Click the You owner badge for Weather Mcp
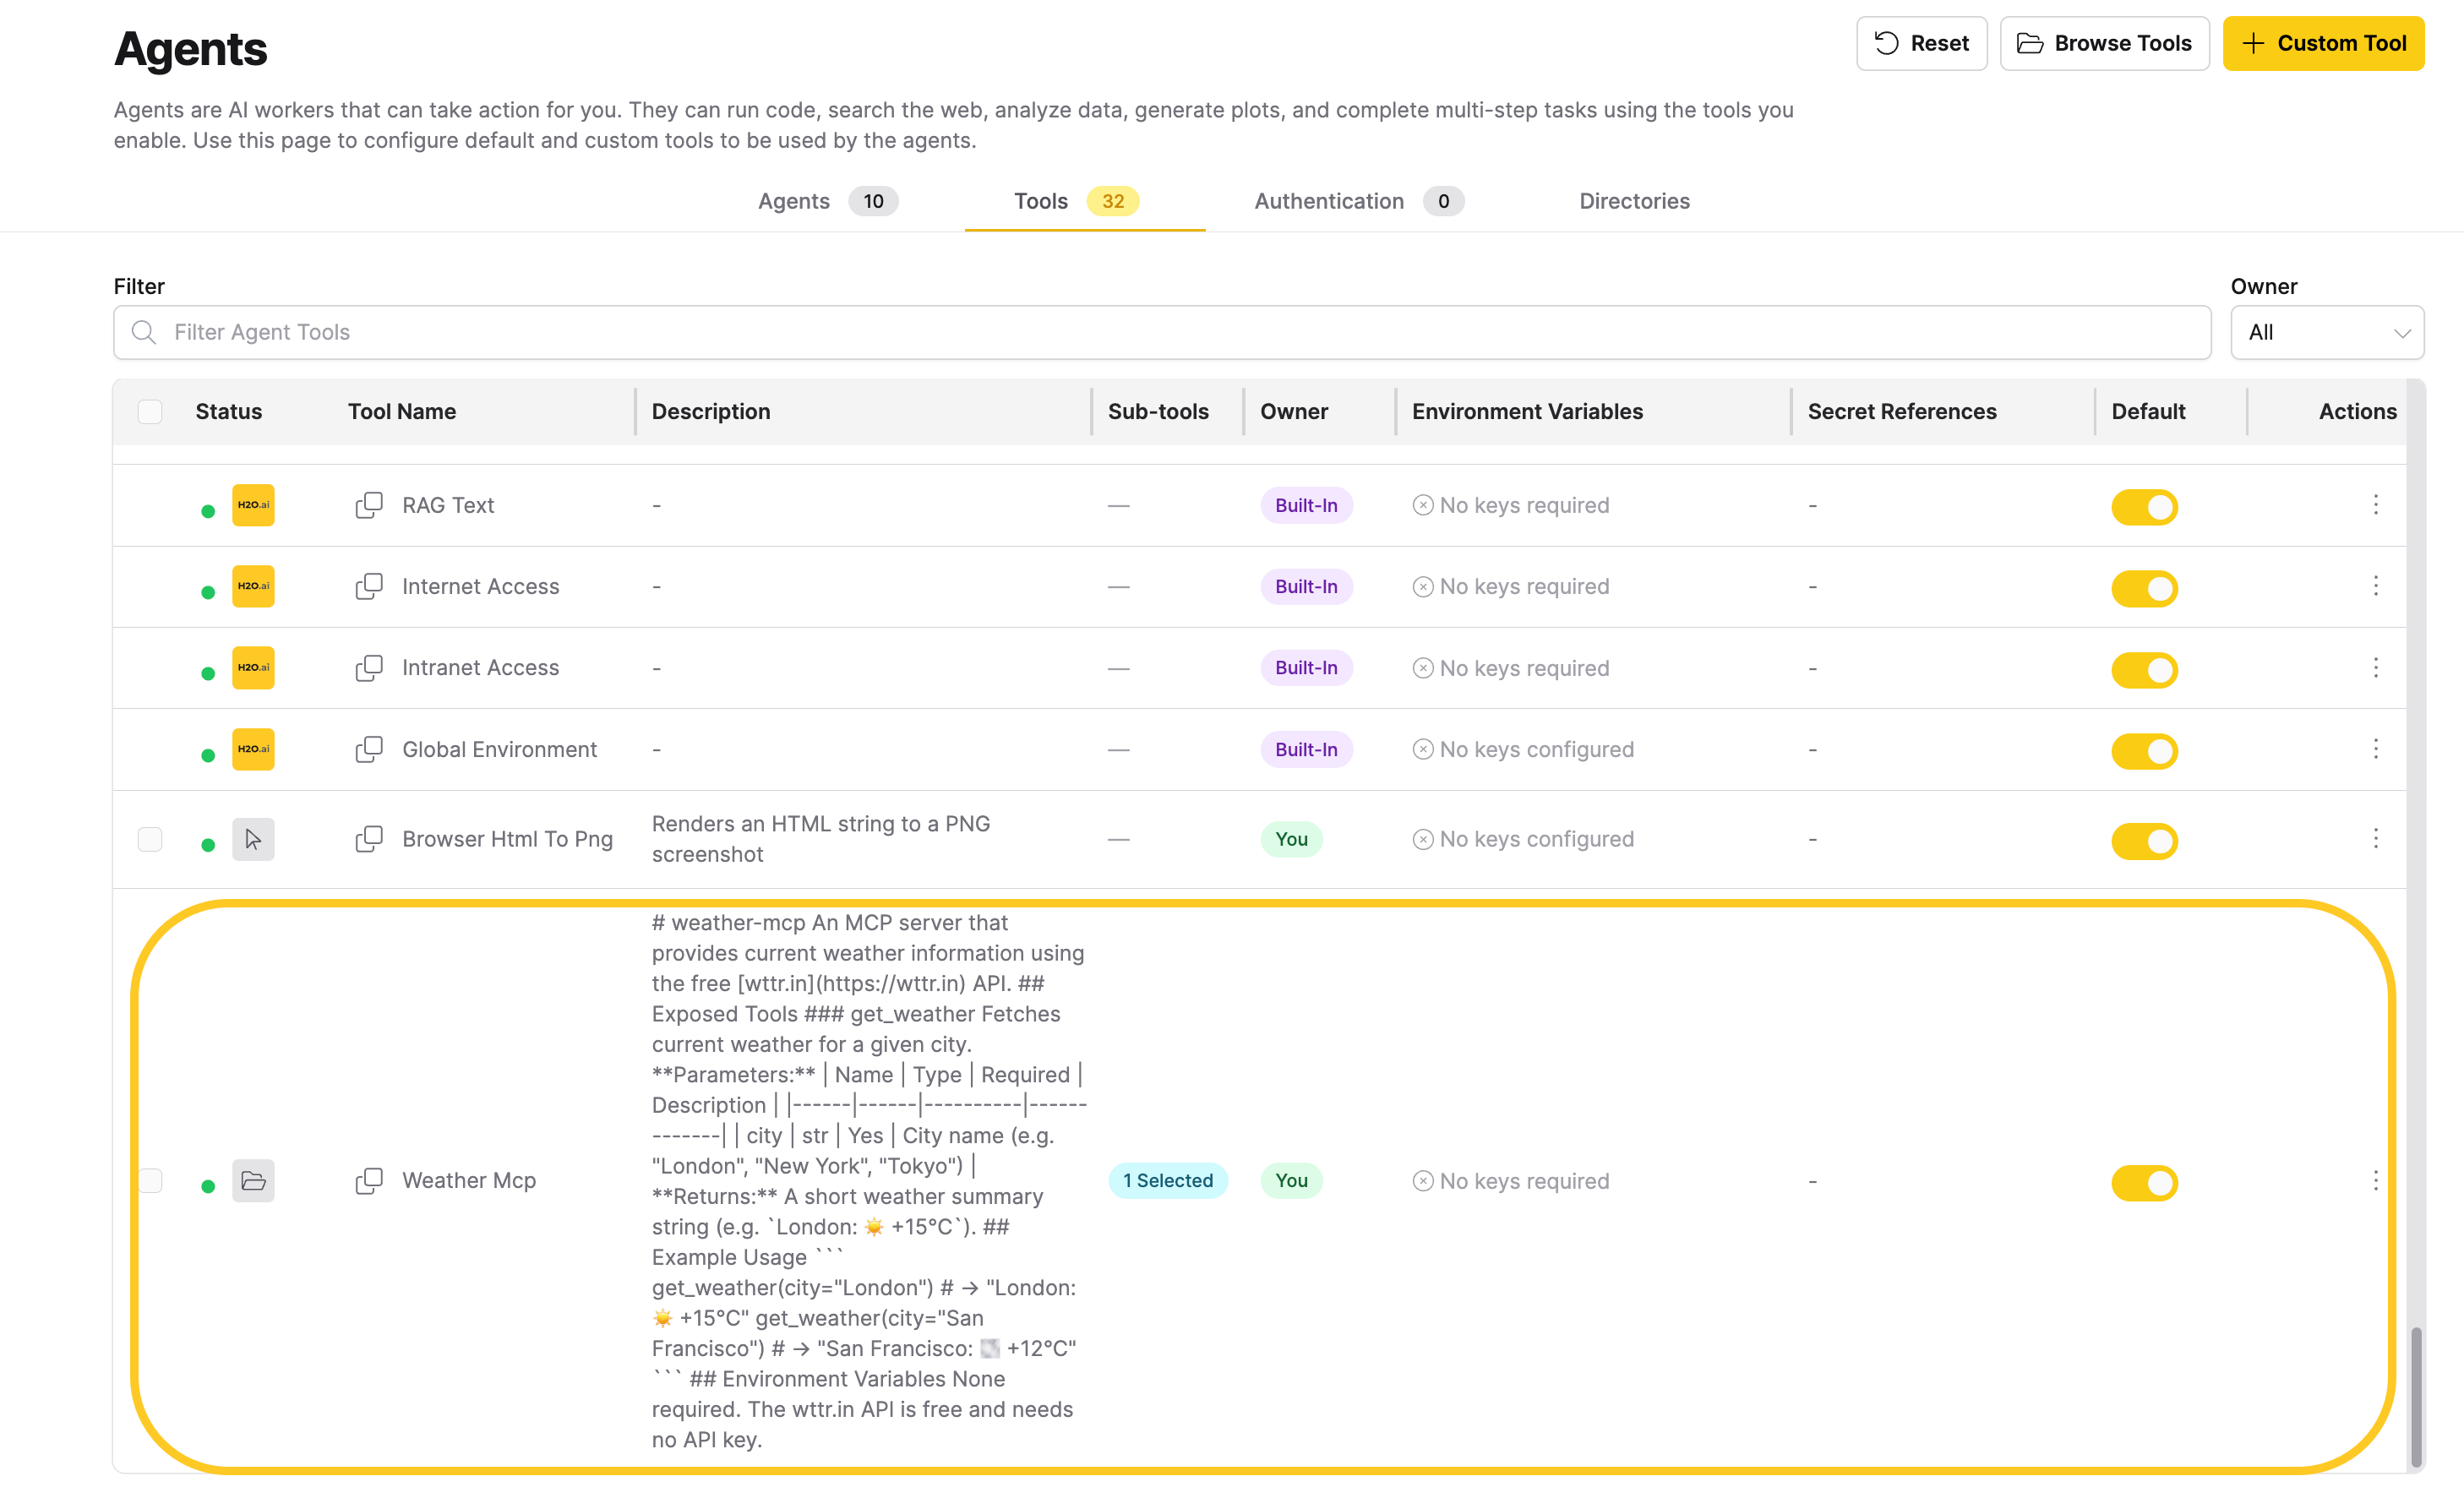This screenshot has width=2464, height=1509. (1291, 1181)
